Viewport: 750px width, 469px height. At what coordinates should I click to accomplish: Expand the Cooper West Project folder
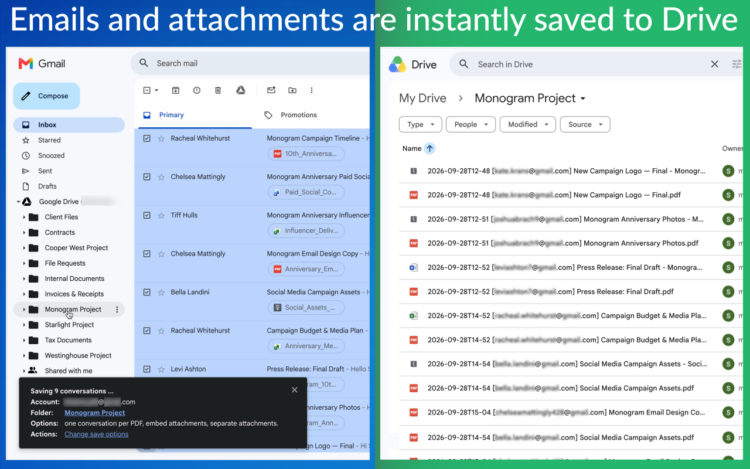[24, 248]
